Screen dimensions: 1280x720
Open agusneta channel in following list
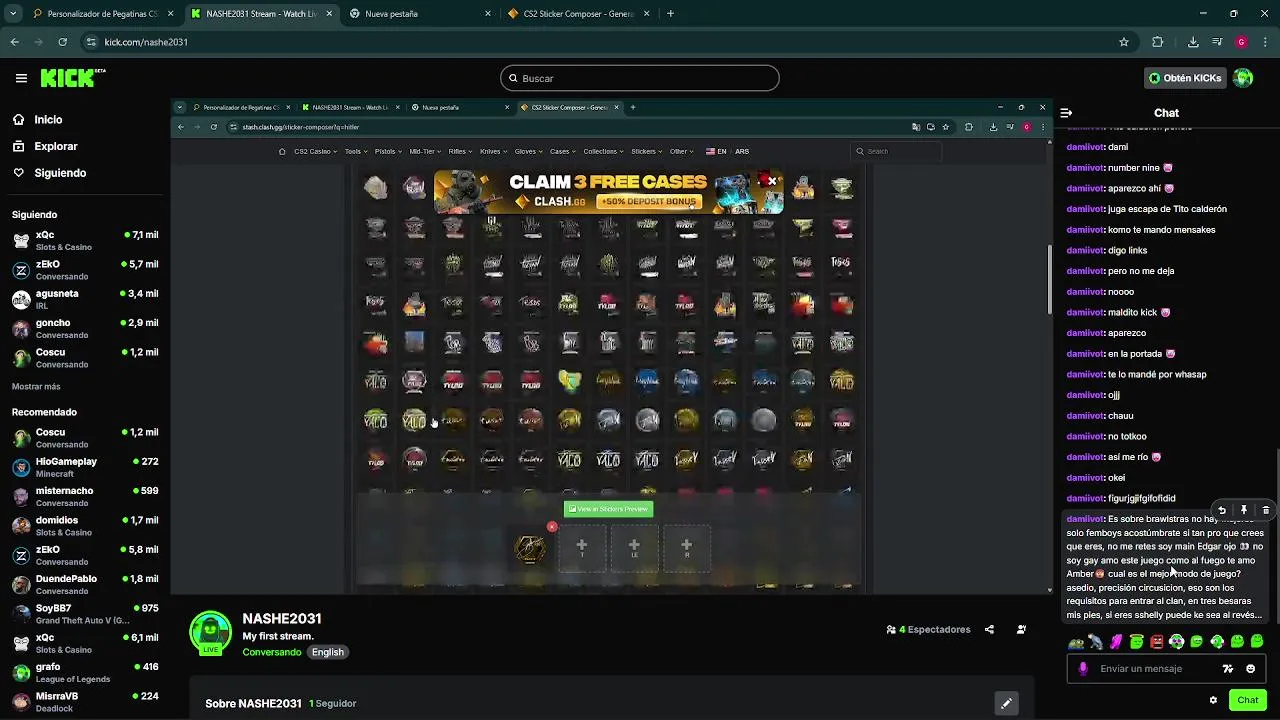point(85,299)
